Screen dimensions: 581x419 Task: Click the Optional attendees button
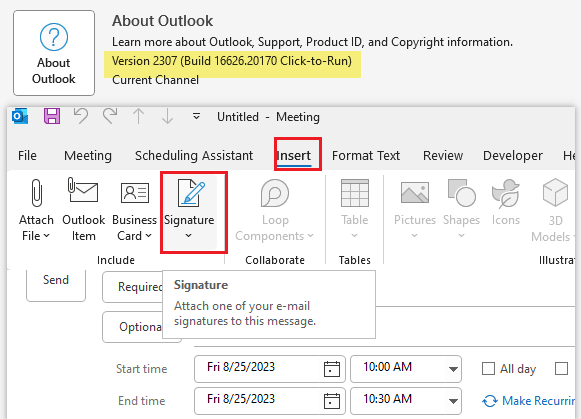(x=133, y=327)
